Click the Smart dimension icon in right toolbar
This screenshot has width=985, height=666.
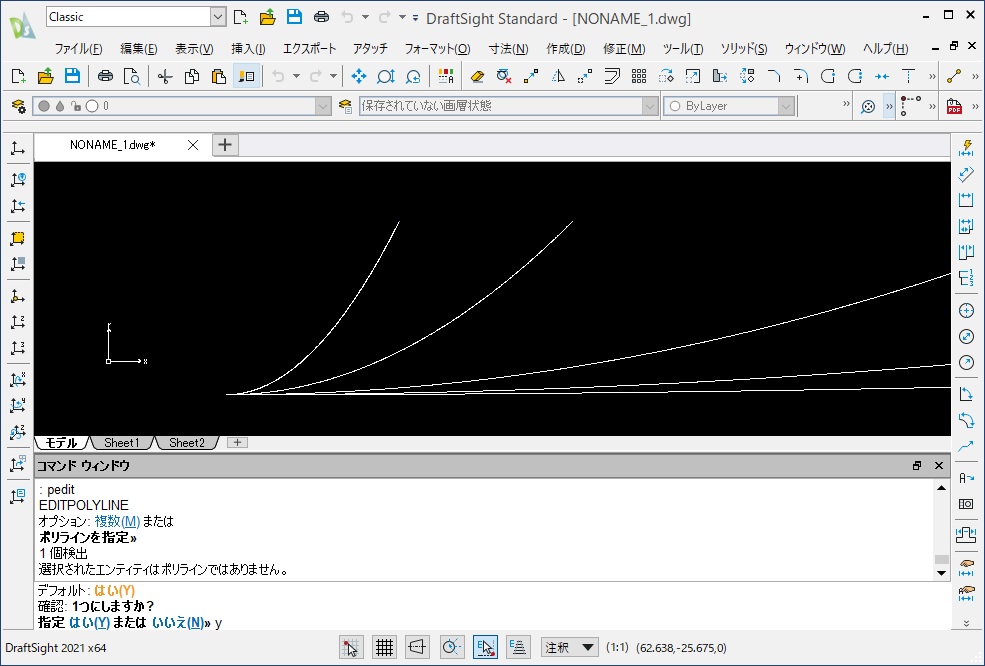(966, 148)
